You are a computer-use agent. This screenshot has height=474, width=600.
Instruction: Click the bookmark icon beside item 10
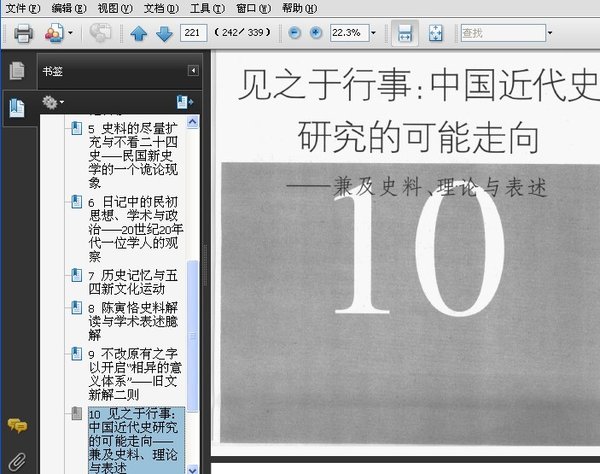(77, 414)
